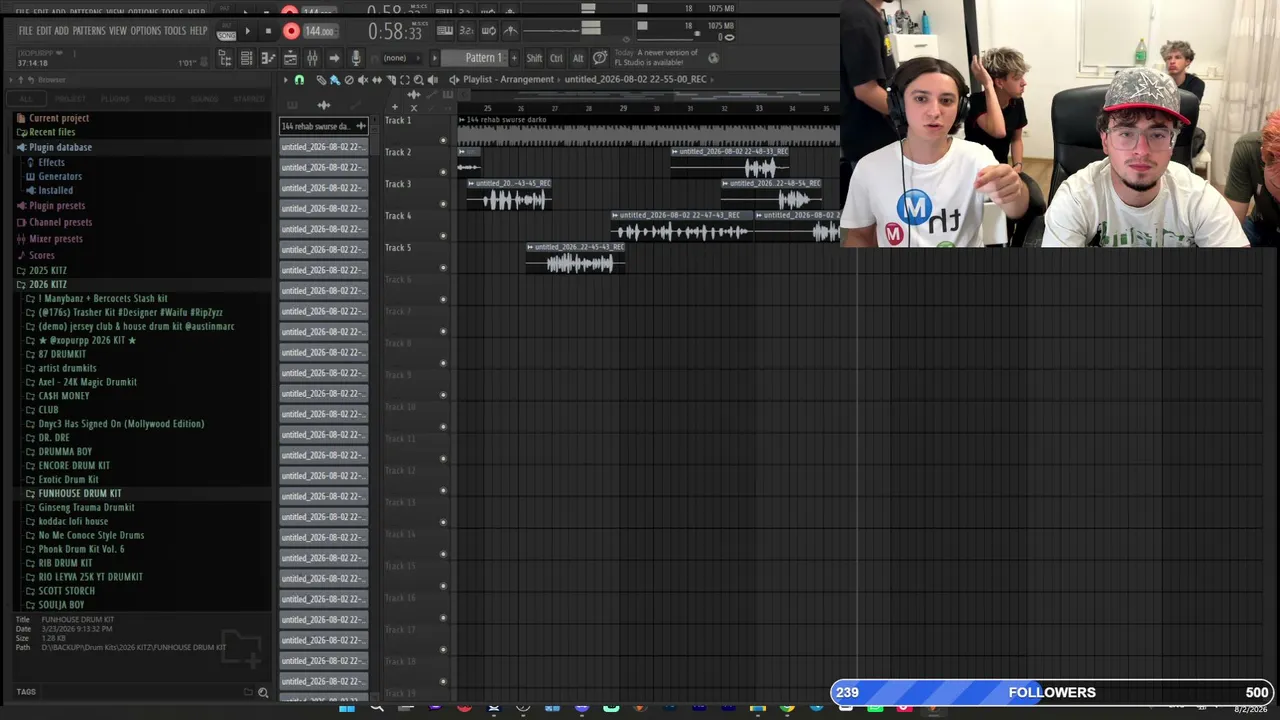Select the playlist Draw pencil tool
The height and width of the screenshot is (720, 1280).
(321, 80)
